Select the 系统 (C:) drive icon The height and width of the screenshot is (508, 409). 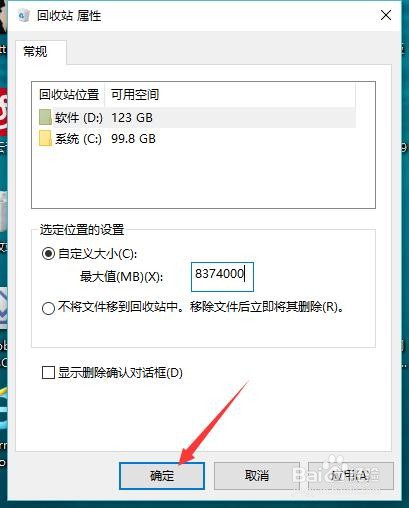tap(45, 138)
